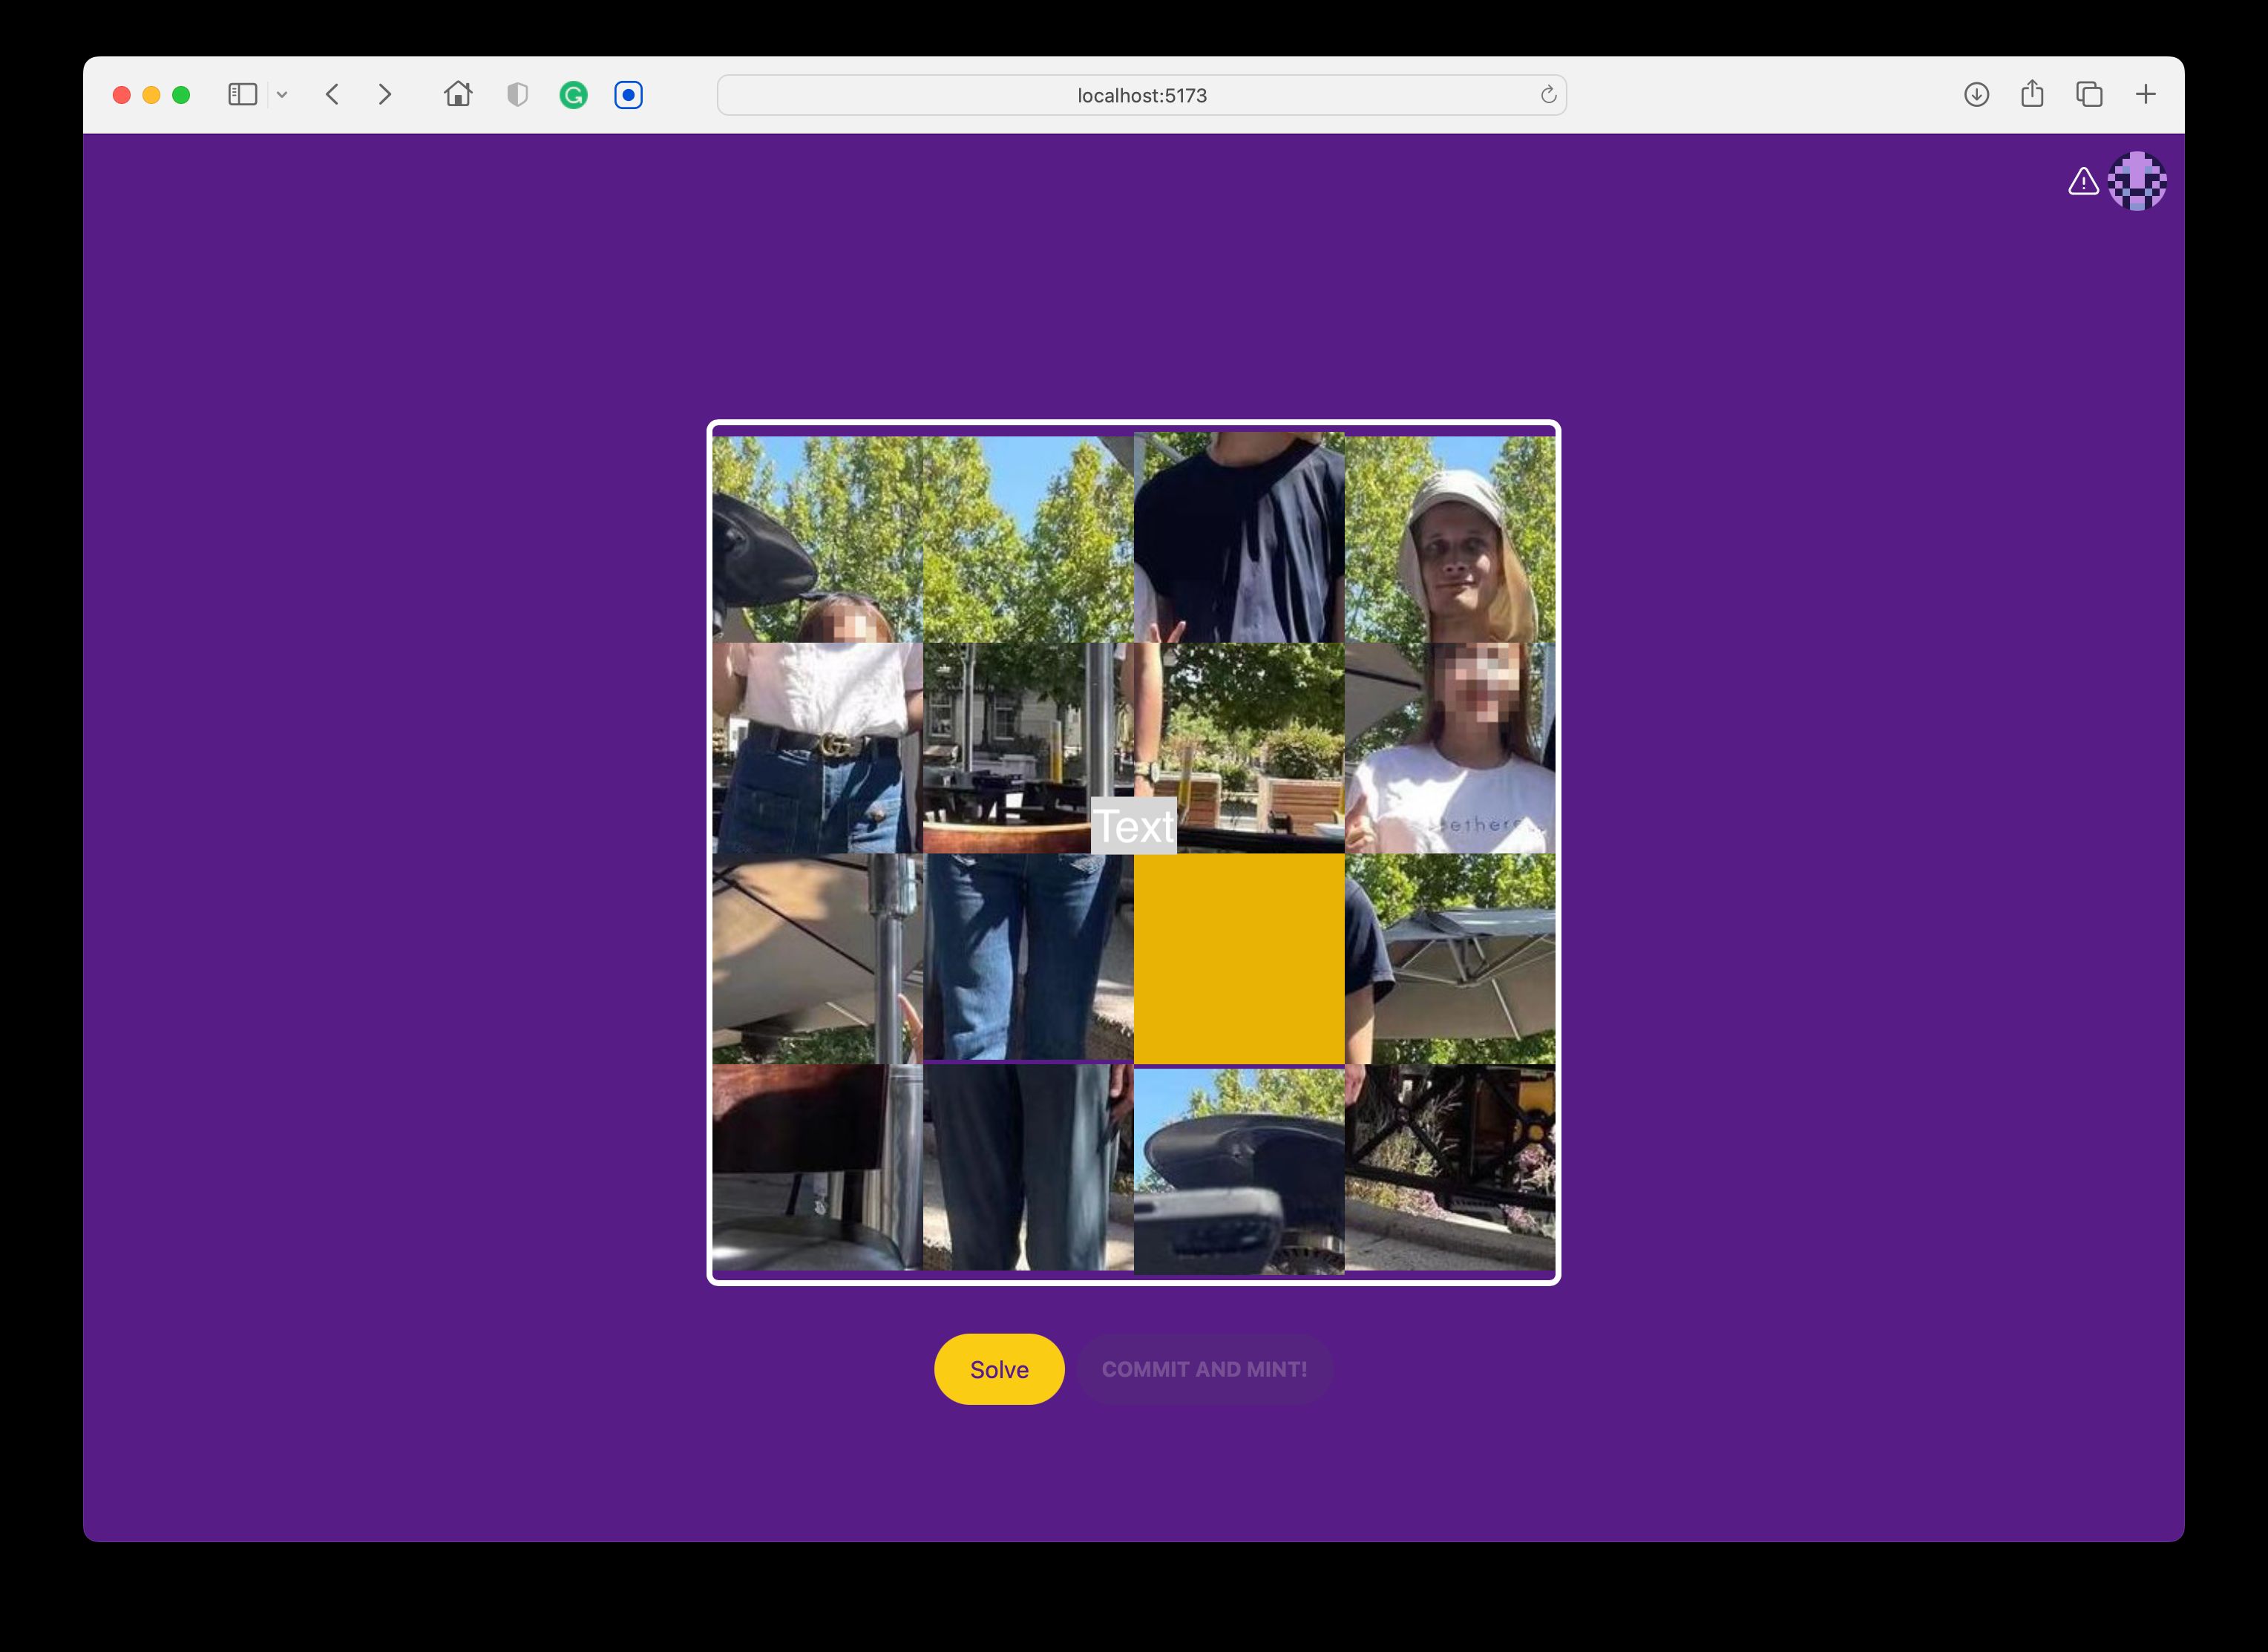Screen dimensions: 2268x1652
Task: Click the pixelated checkerboard app icon
Action: pos(2140,180)
